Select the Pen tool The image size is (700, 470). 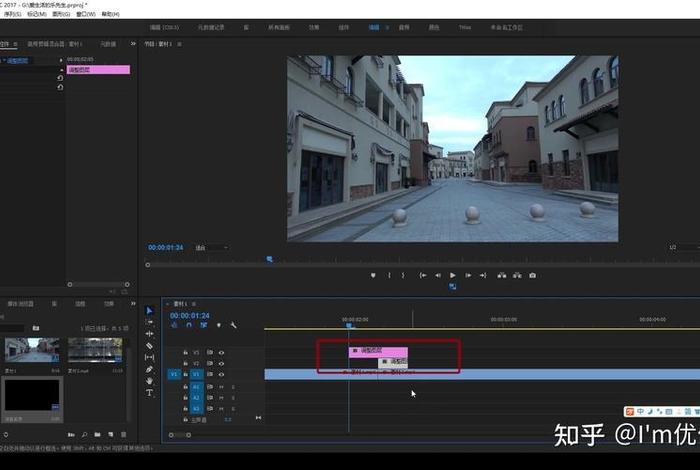pyautogui.click(x=150, y=369)
